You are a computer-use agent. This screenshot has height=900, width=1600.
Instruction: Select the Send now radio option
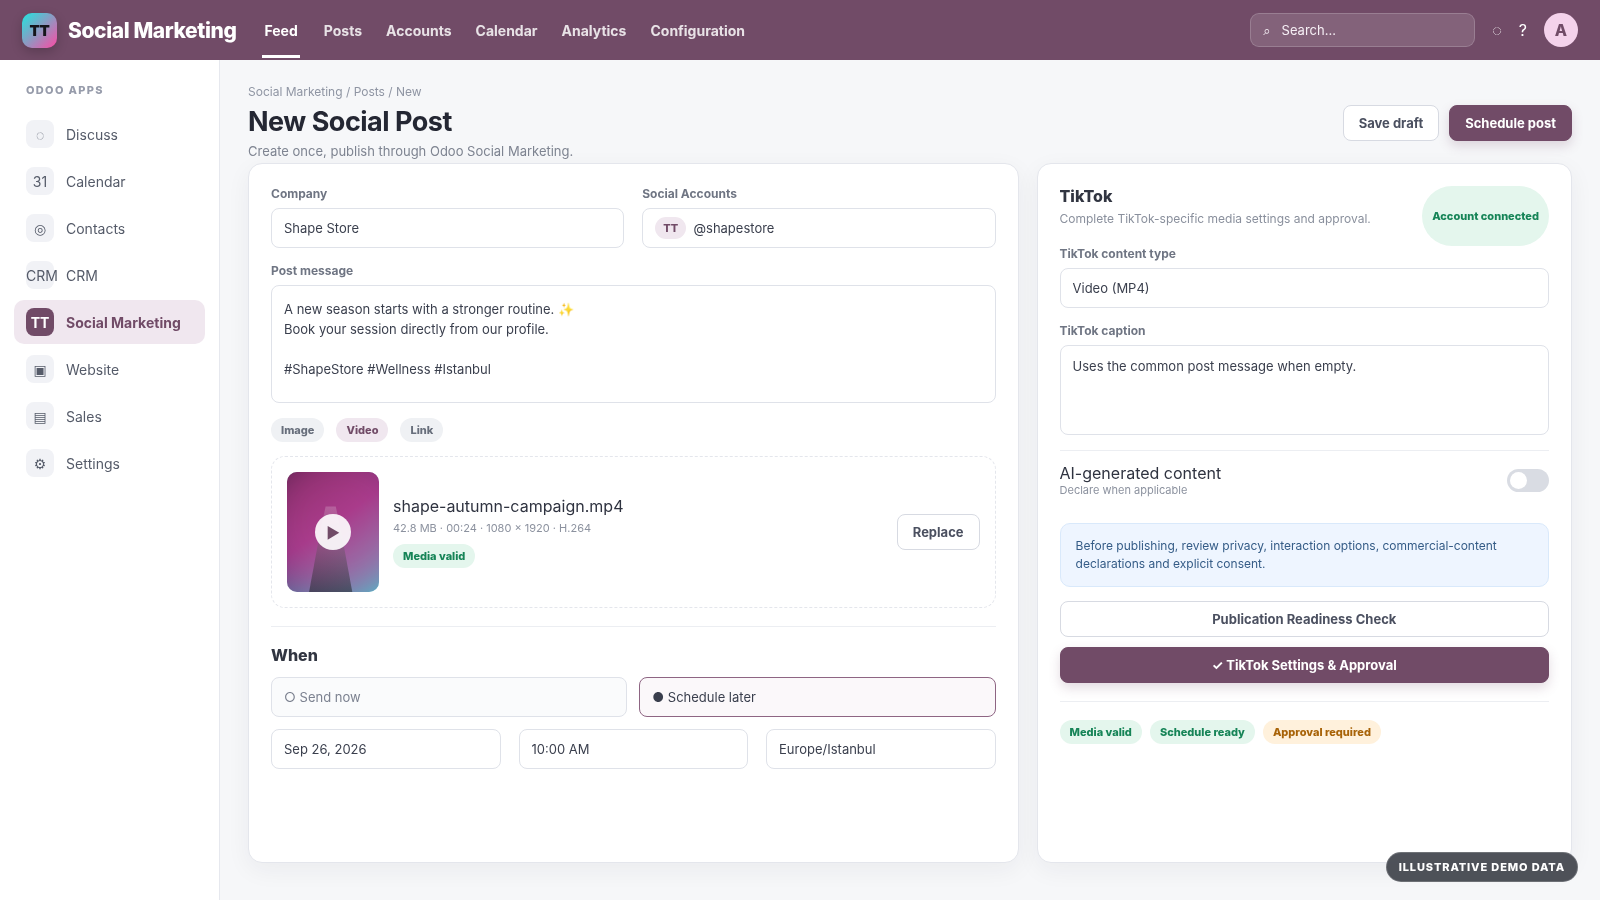coord(449,697)
